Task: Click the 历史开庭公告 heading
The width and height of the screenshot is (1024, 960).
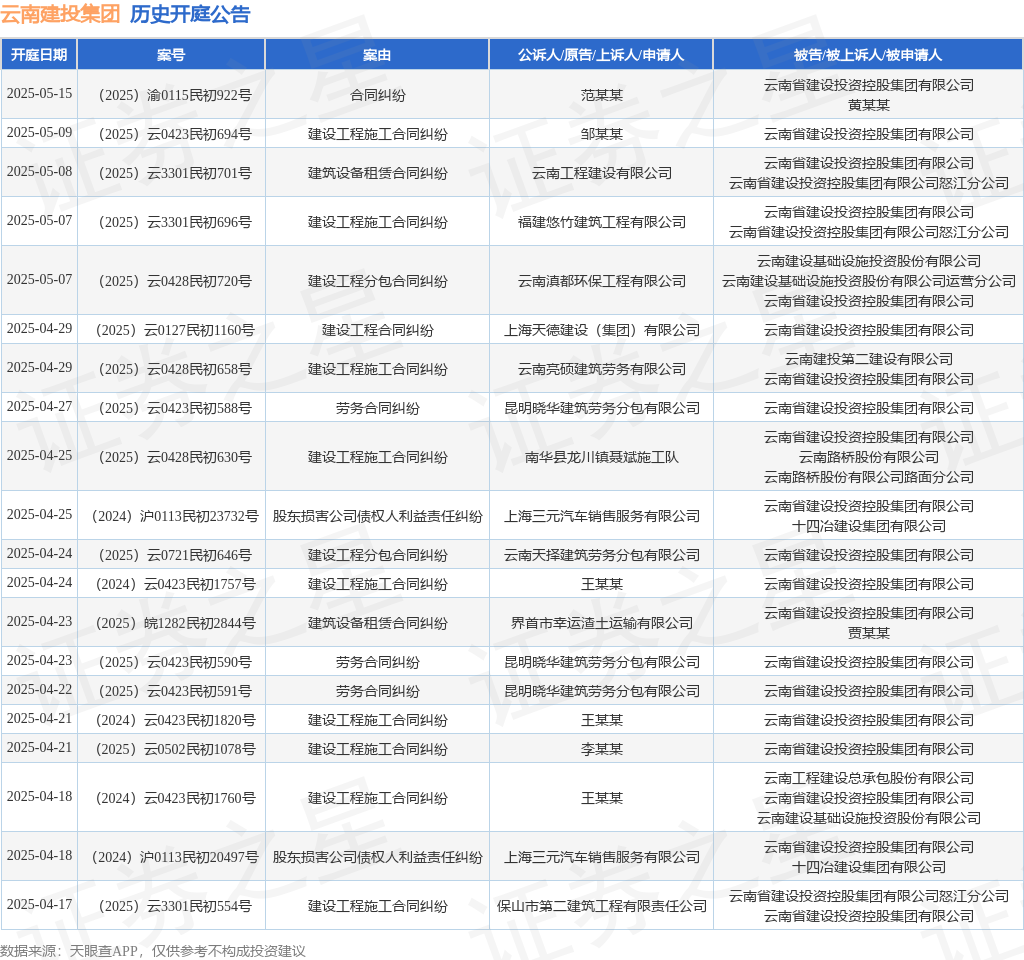Action: pyautogui.click(x=190, y=14)
